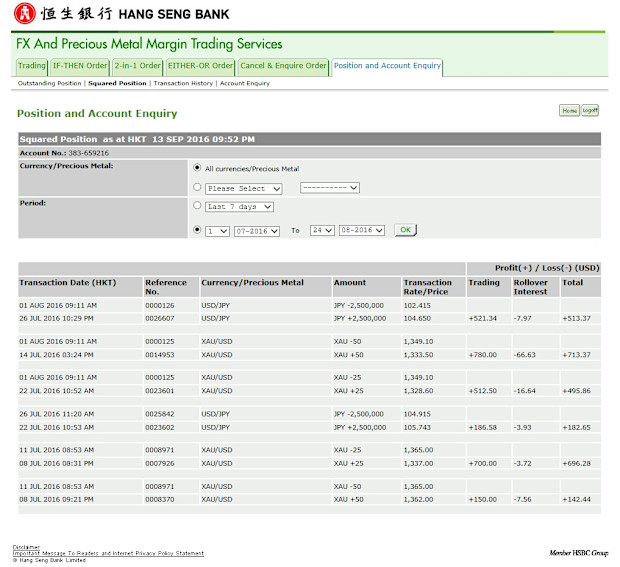Image resolution: width=620 pixels, height=567 pixels.
Task: Open the Disclaimer link
Action: coord(26,547)
